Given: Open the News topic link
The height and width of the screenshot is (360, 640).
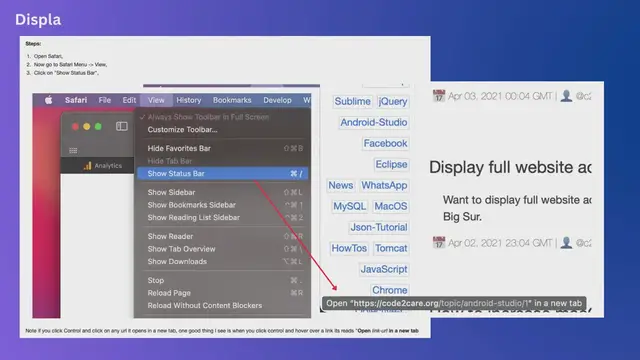Looking at the screenshot, I should point(340,185).
